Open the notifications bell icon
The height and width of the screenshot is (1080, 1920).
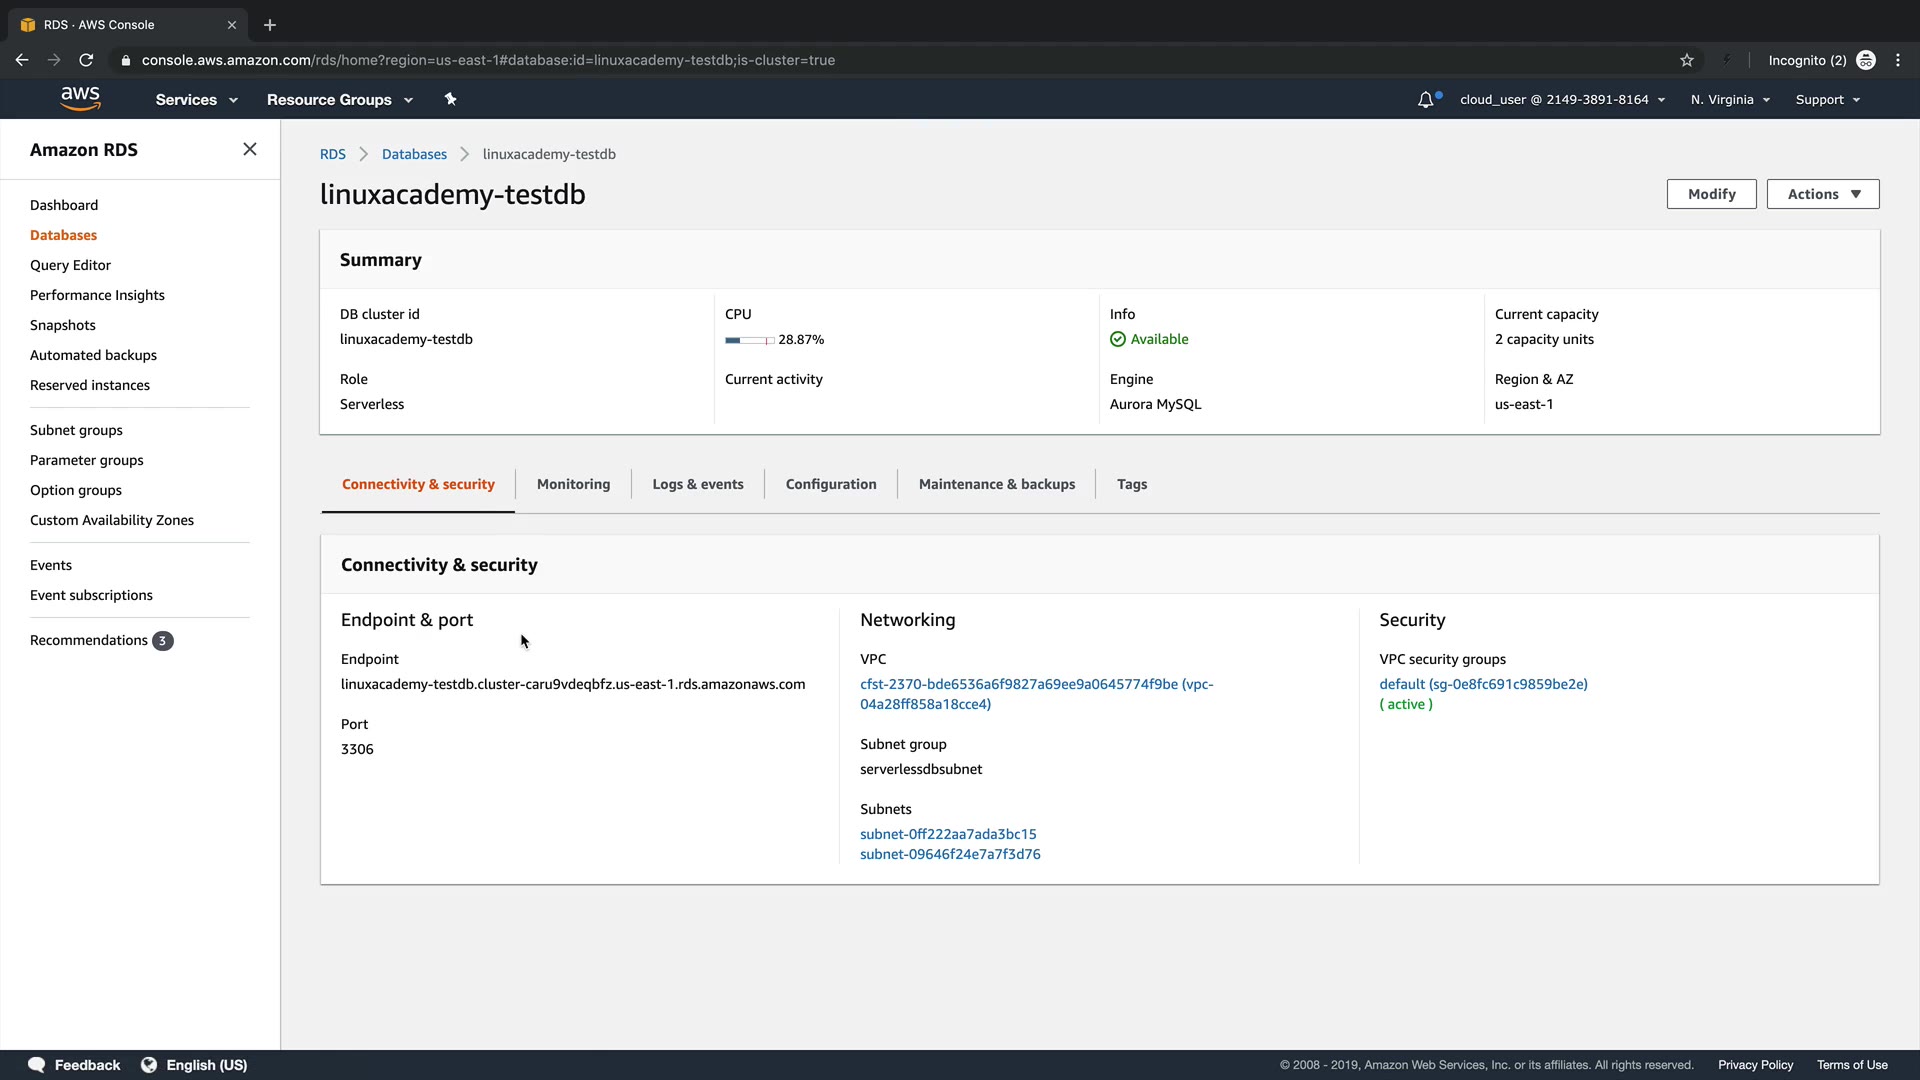[x=1426, y=99]
